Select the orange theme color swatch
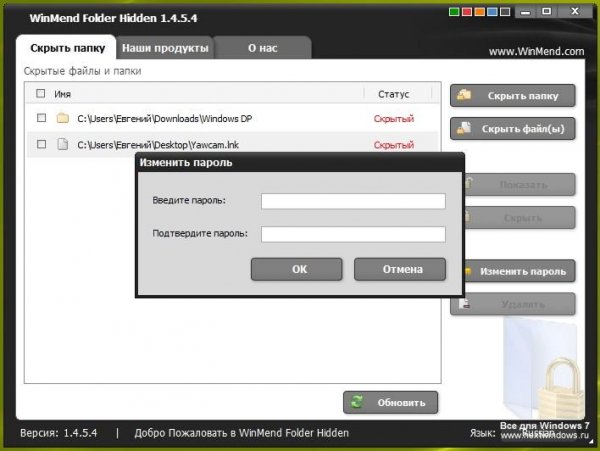The image size is (600, 451). pos(479,12)
